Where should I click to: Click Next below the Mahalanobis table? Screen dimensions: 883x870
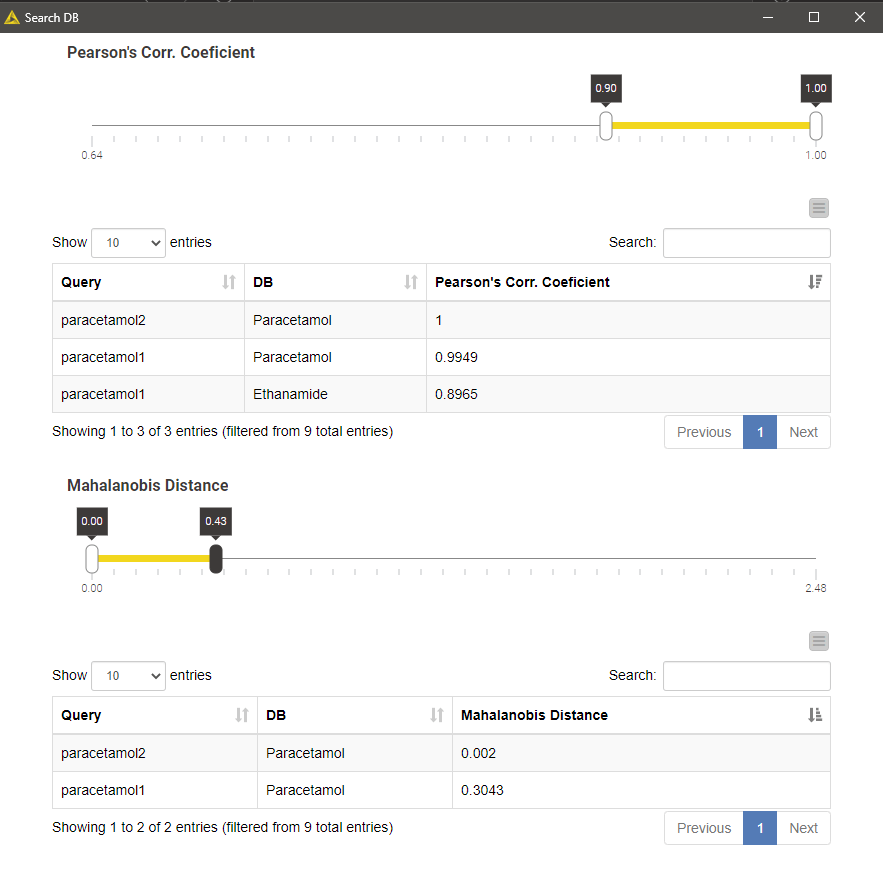pyautogui.click(x=803, y=828)
